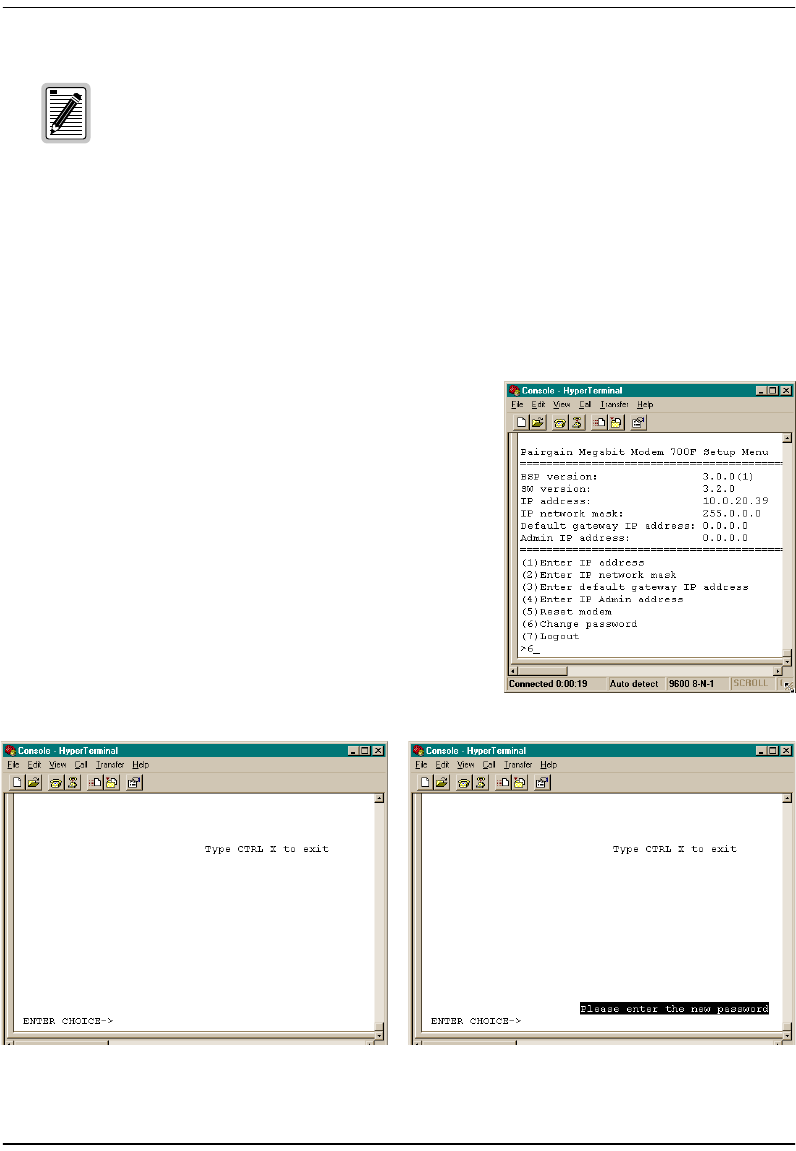Click horizontal scroll-right arrow in Setup Menu window
Screen dimensions: 796x1151
click(778, 671)
